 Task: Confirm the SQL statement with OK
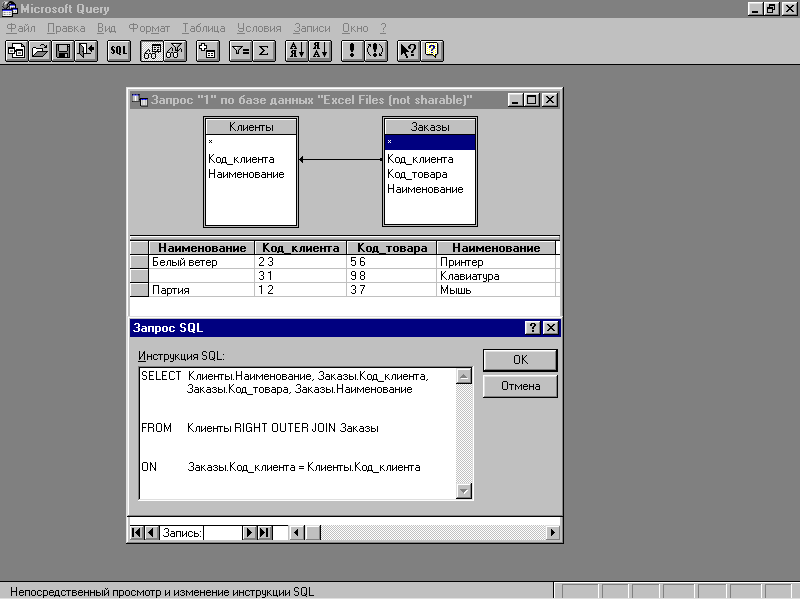coord(520,360)
